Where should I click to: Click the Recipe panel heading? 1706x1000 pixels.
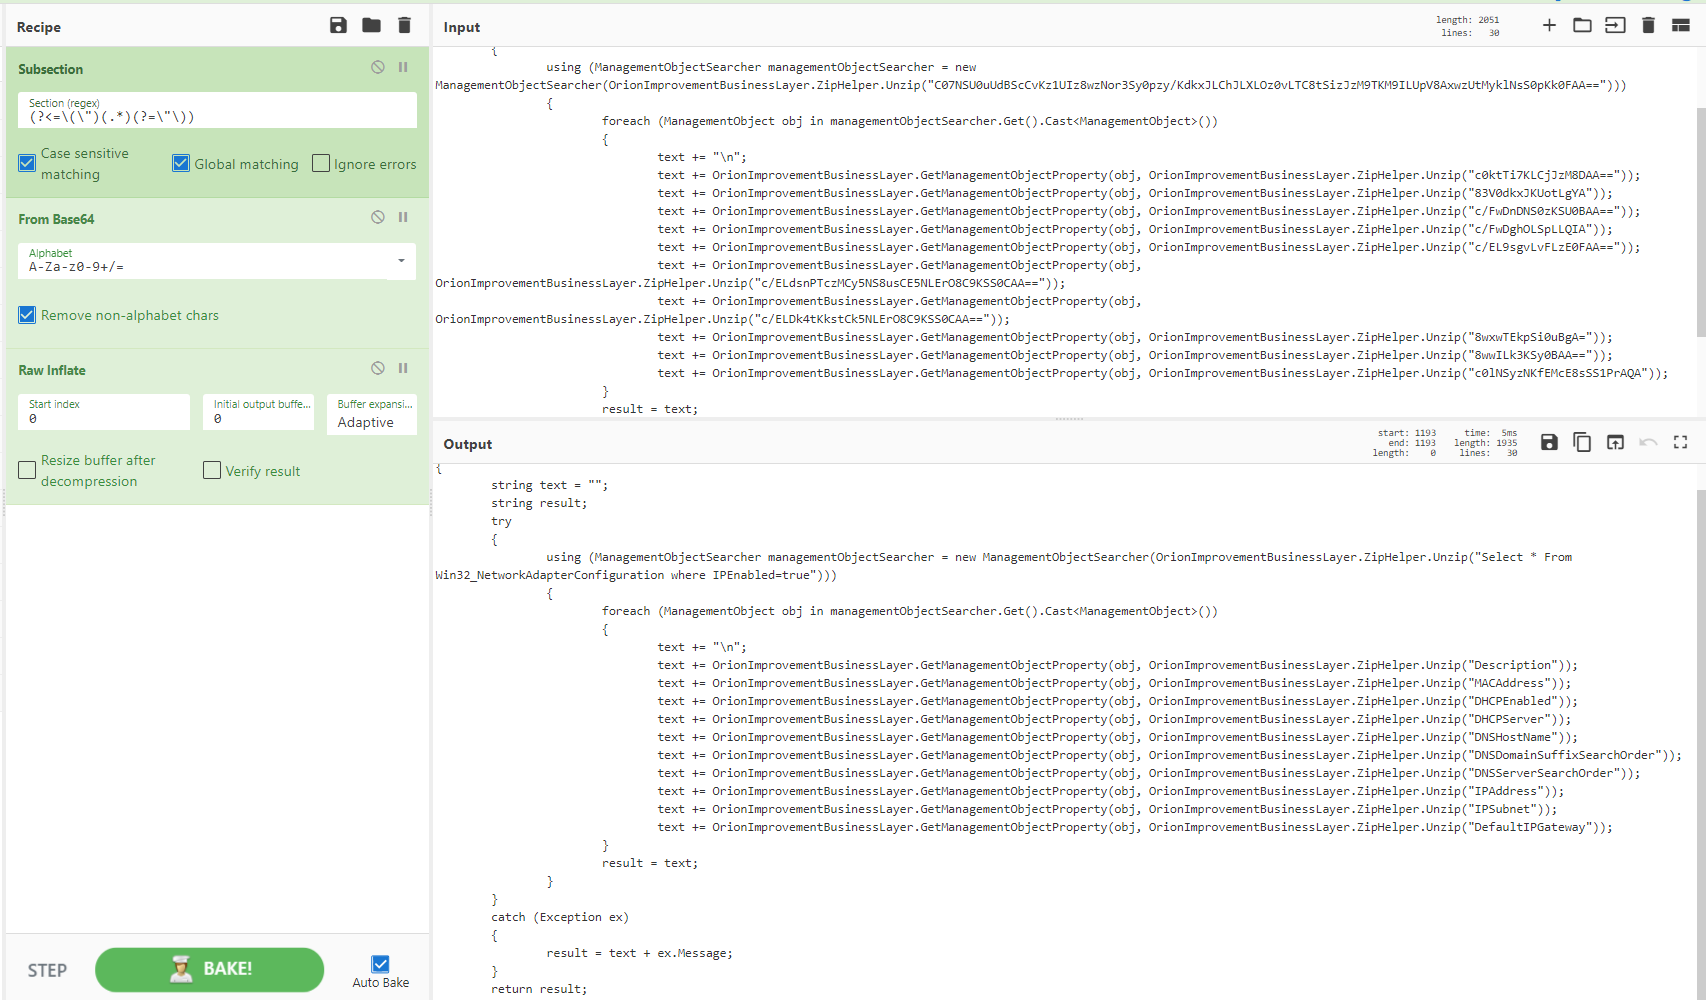[39, 27]
